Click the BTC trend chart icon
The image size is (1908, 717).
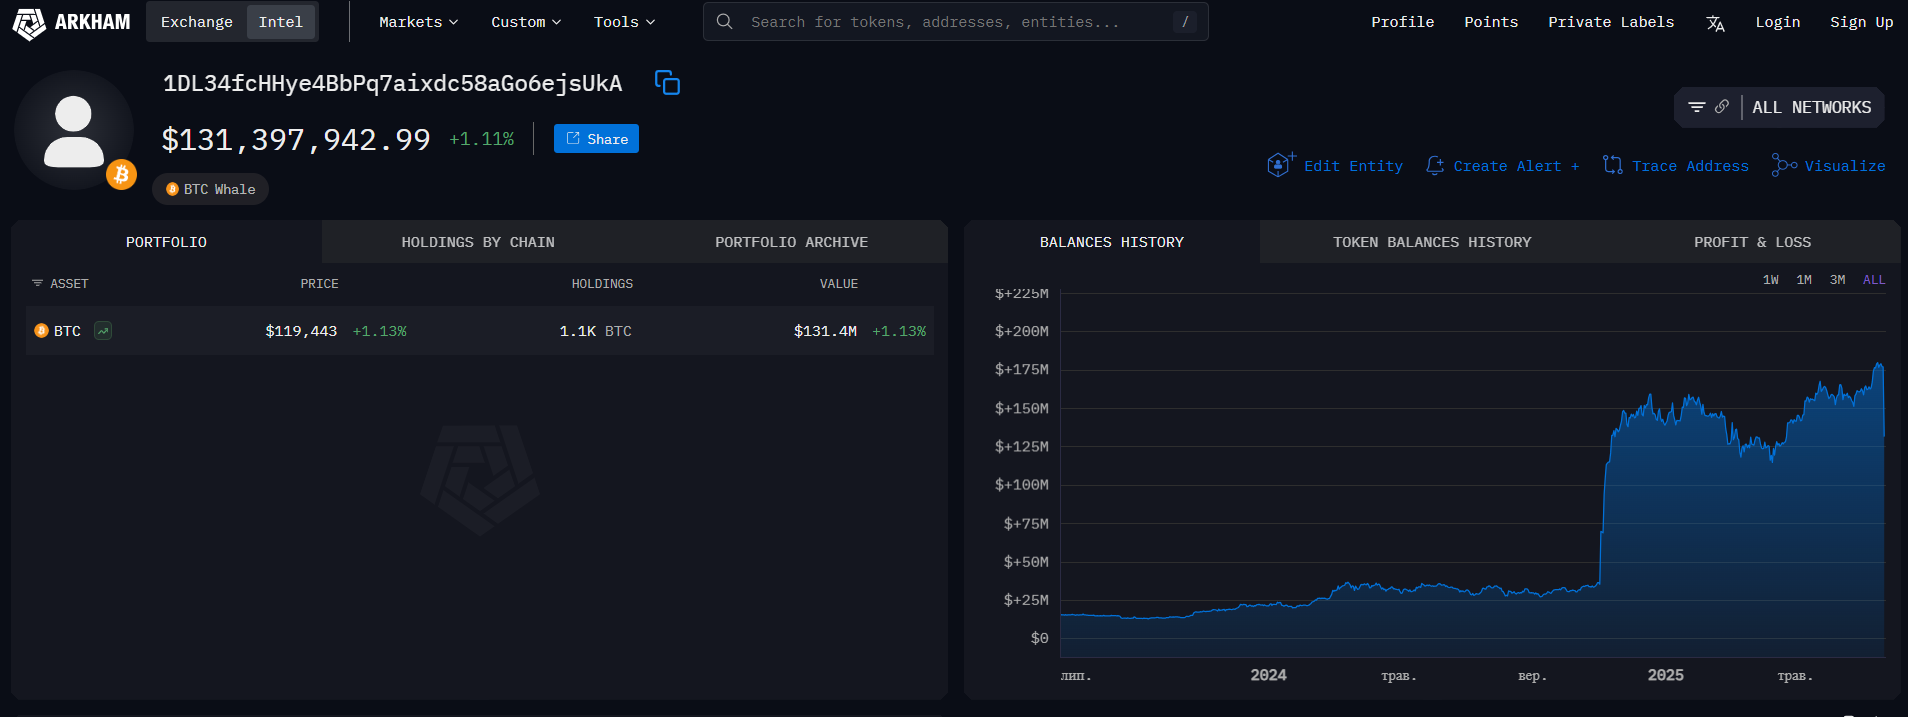(103, 331)
